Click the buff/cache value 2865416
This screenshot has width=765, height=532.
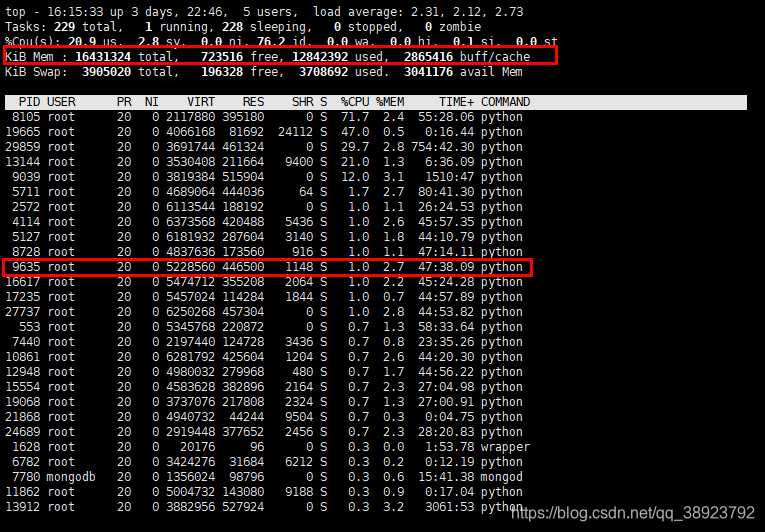pyautogui.click(x=428, y=57)
